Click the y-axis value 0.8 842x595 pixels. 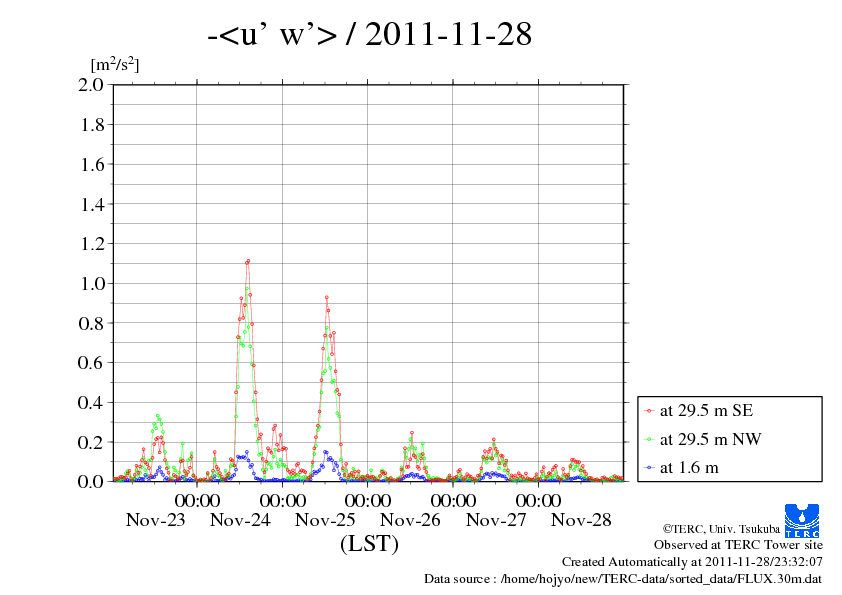click(x=91, y=323)
